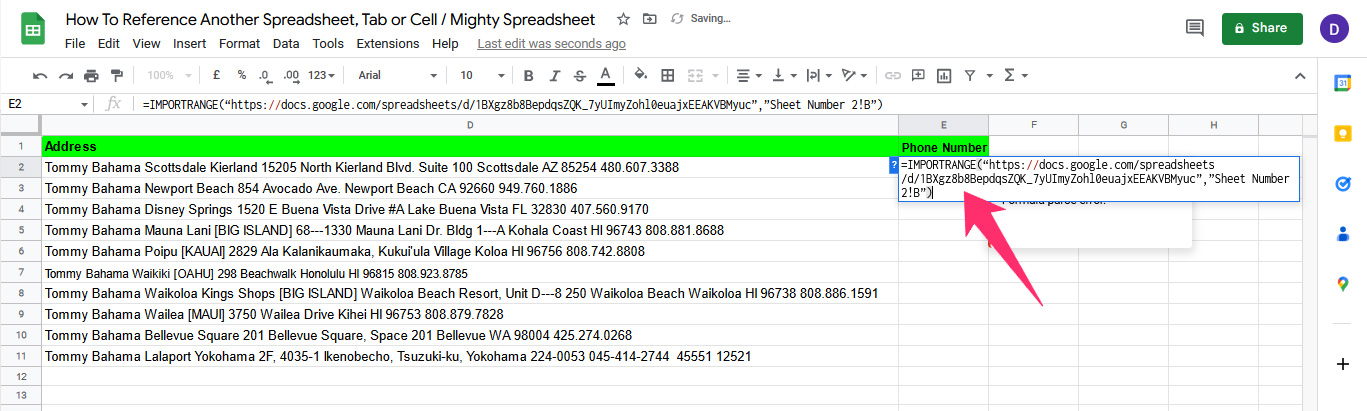
Task: Open the Google Keep side panel
Action: 1343,133
